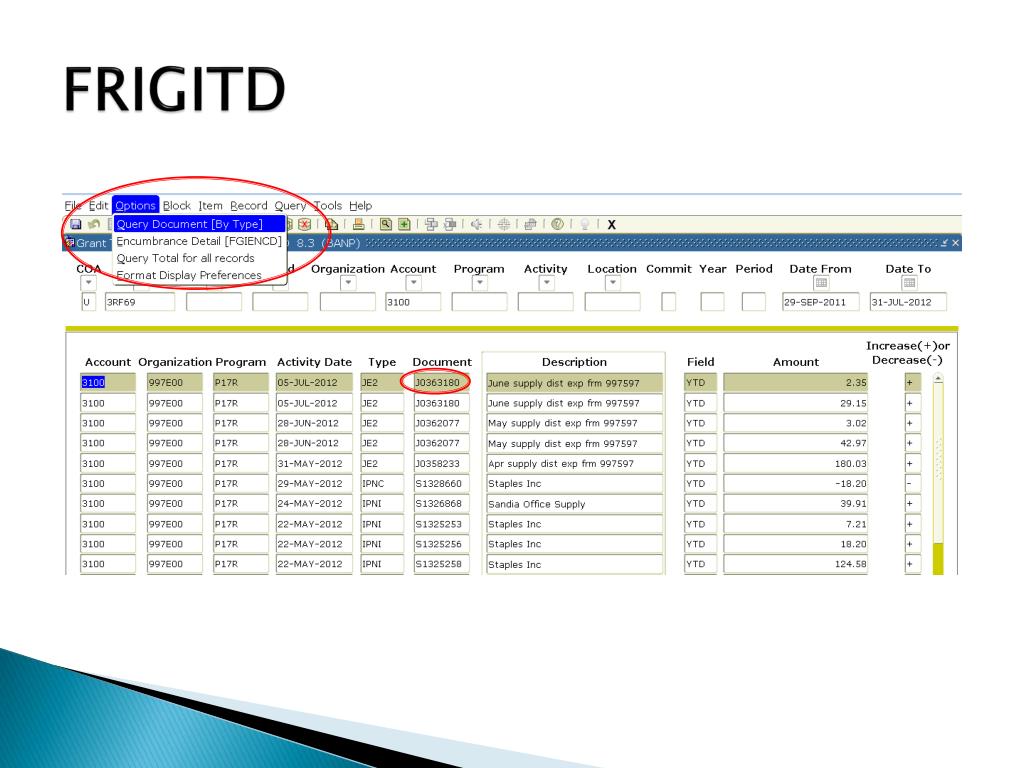Click the Account filter field with 3100
The width and height of the screenshot is (1024, 768).
[x=413, y=302]
